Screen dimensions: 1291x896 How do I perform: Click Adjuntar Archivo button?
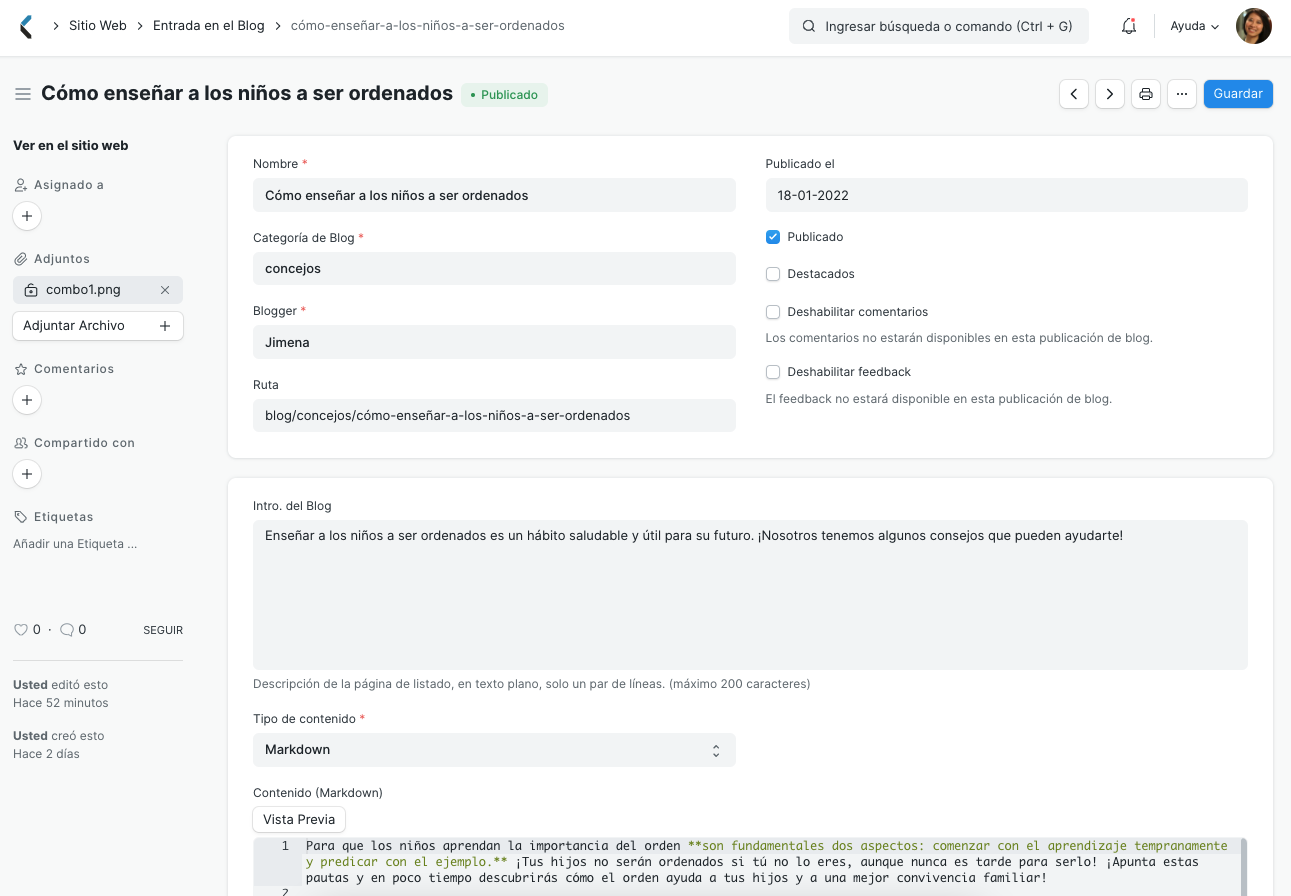coord(98,326)
